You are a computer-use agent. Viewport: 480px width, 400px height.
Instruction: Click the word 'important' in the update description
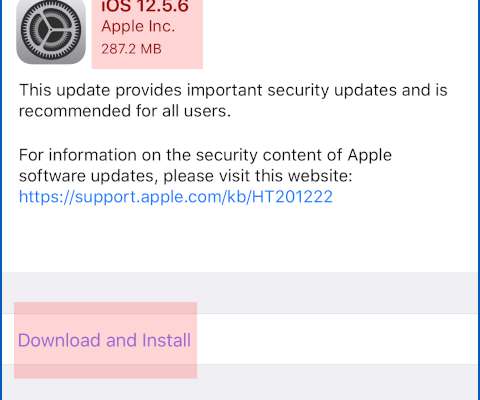coord(224,91)
